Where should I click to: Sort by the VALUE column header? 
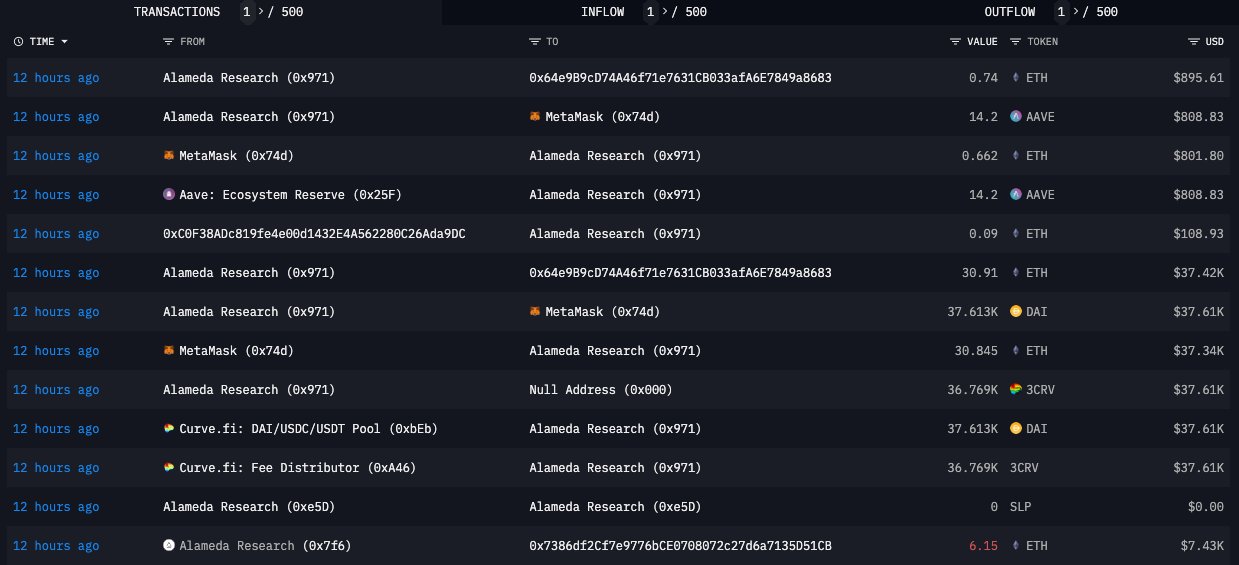coord(982,42)
